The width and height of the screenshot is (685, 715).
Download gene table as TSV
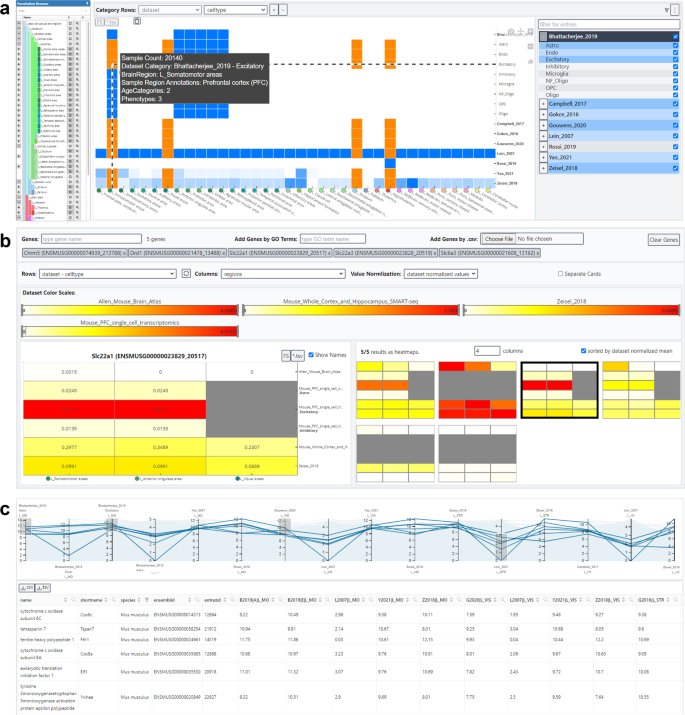pos(43,588)
